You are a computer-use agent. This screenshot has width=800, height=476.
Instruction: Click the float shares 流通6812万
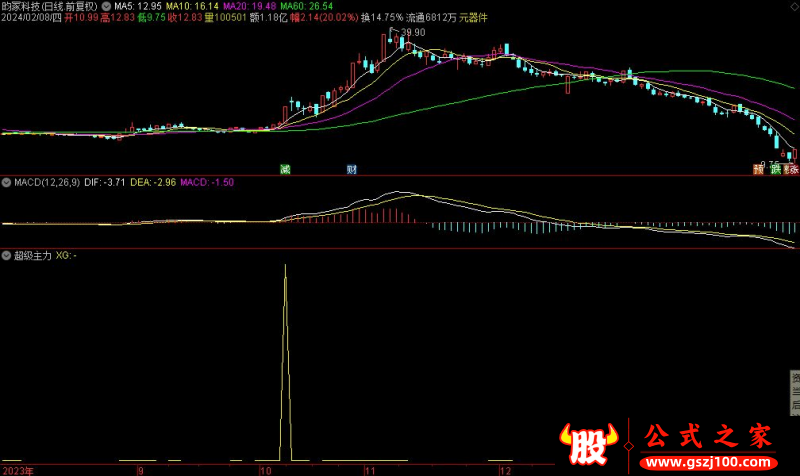coord(431,18)
